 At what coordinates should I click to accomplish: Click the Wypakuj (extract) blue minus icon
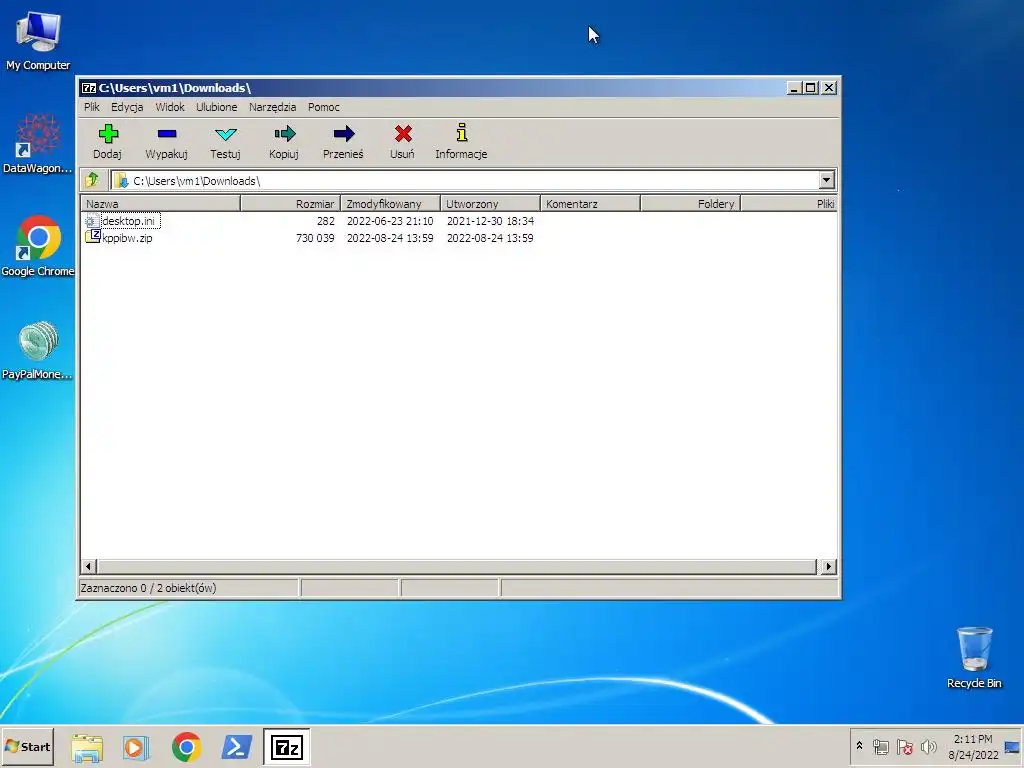tap(167, 134)
